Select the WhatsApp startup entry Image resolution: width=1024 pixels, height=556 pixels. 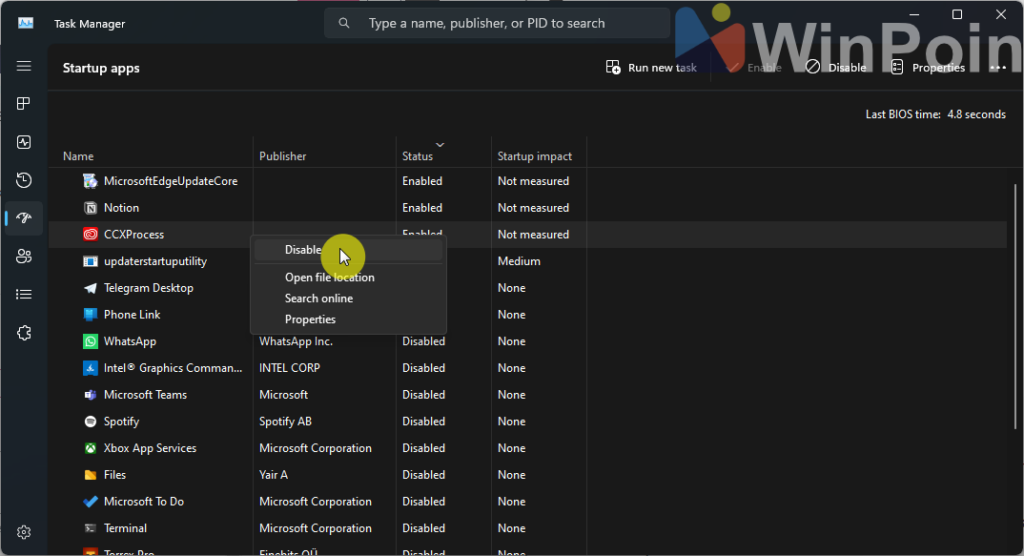click(x=130, y=341)
